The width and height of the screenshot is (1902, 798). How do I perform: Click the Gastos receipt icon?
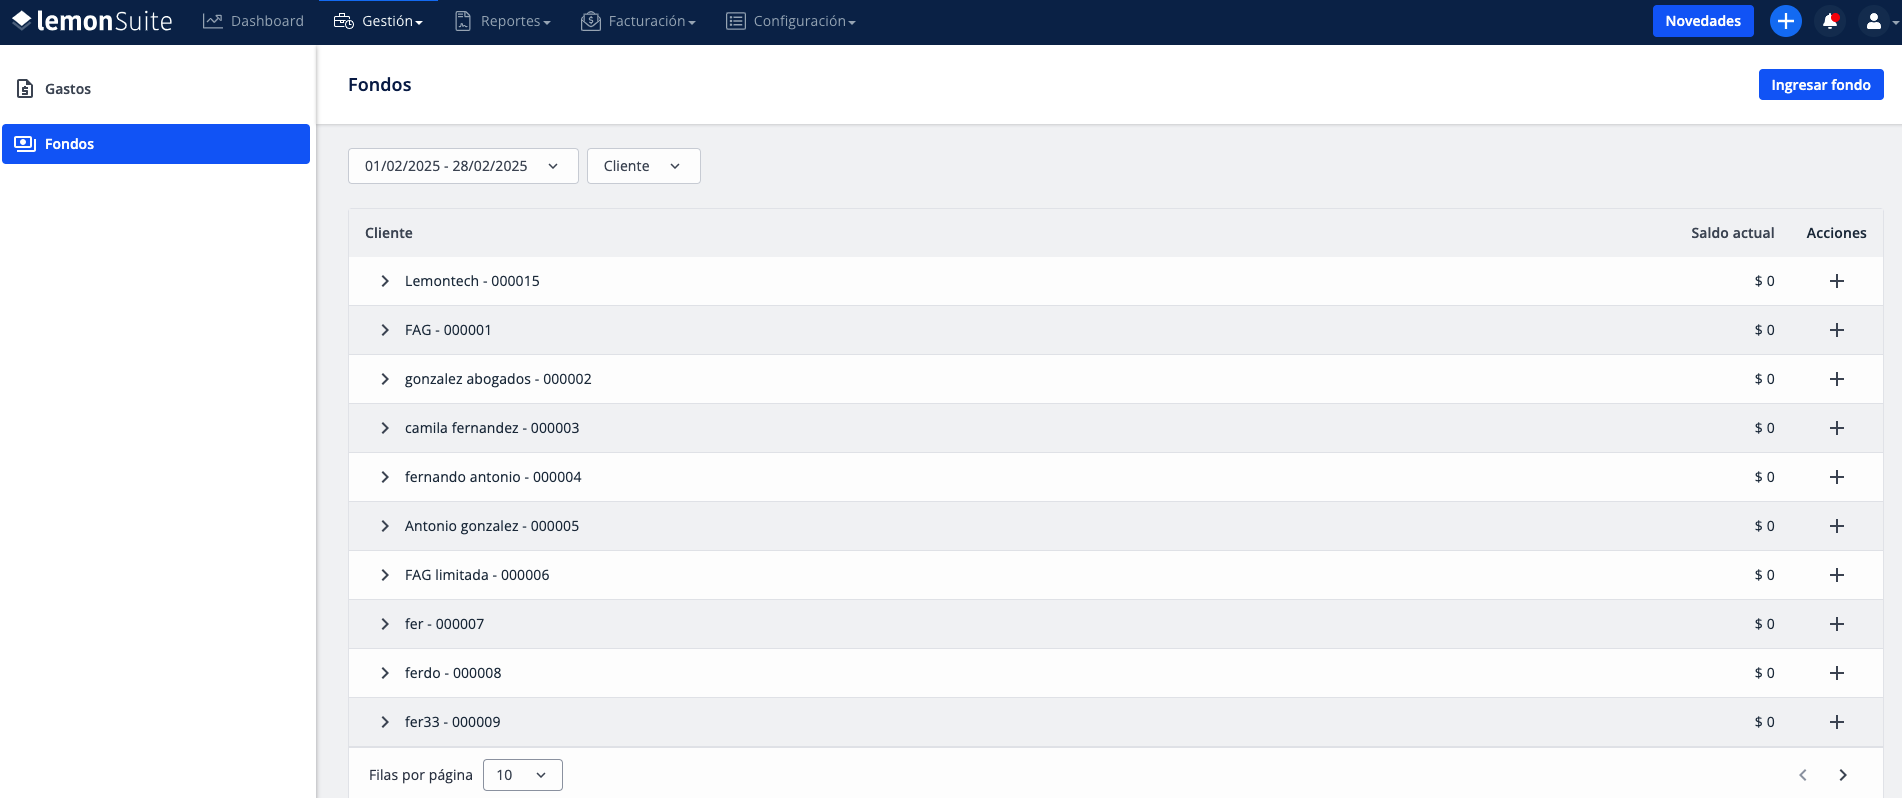(25, 89)
